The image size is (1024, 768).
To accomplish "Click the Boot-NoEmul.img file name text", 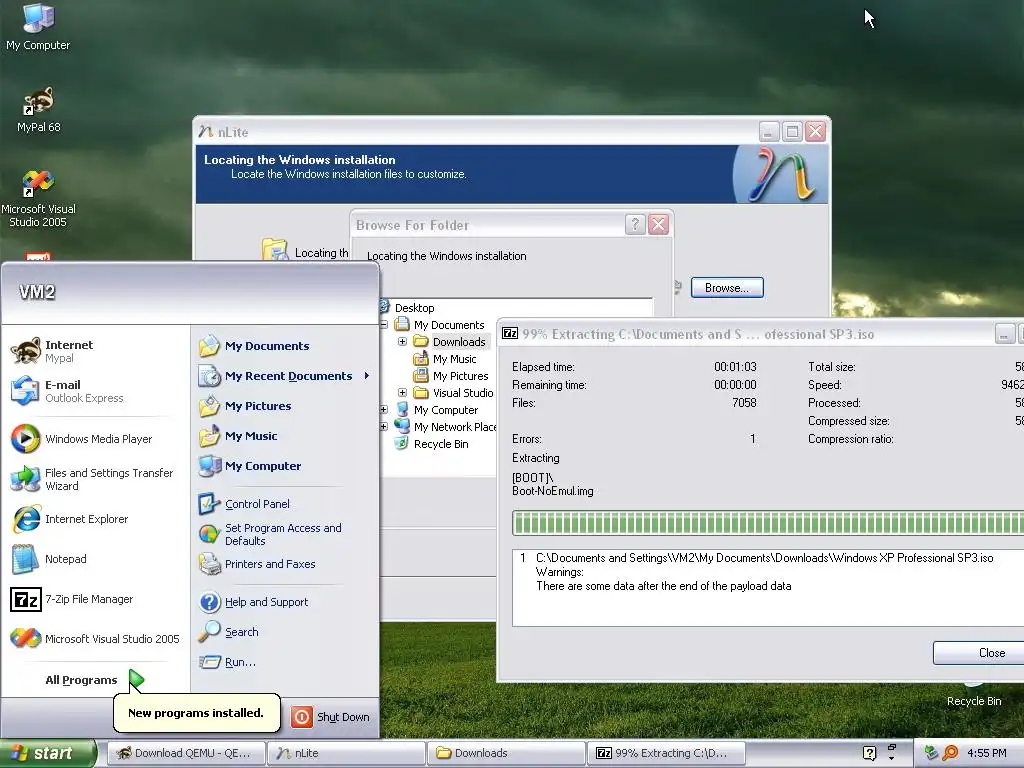I will [552, 491].
